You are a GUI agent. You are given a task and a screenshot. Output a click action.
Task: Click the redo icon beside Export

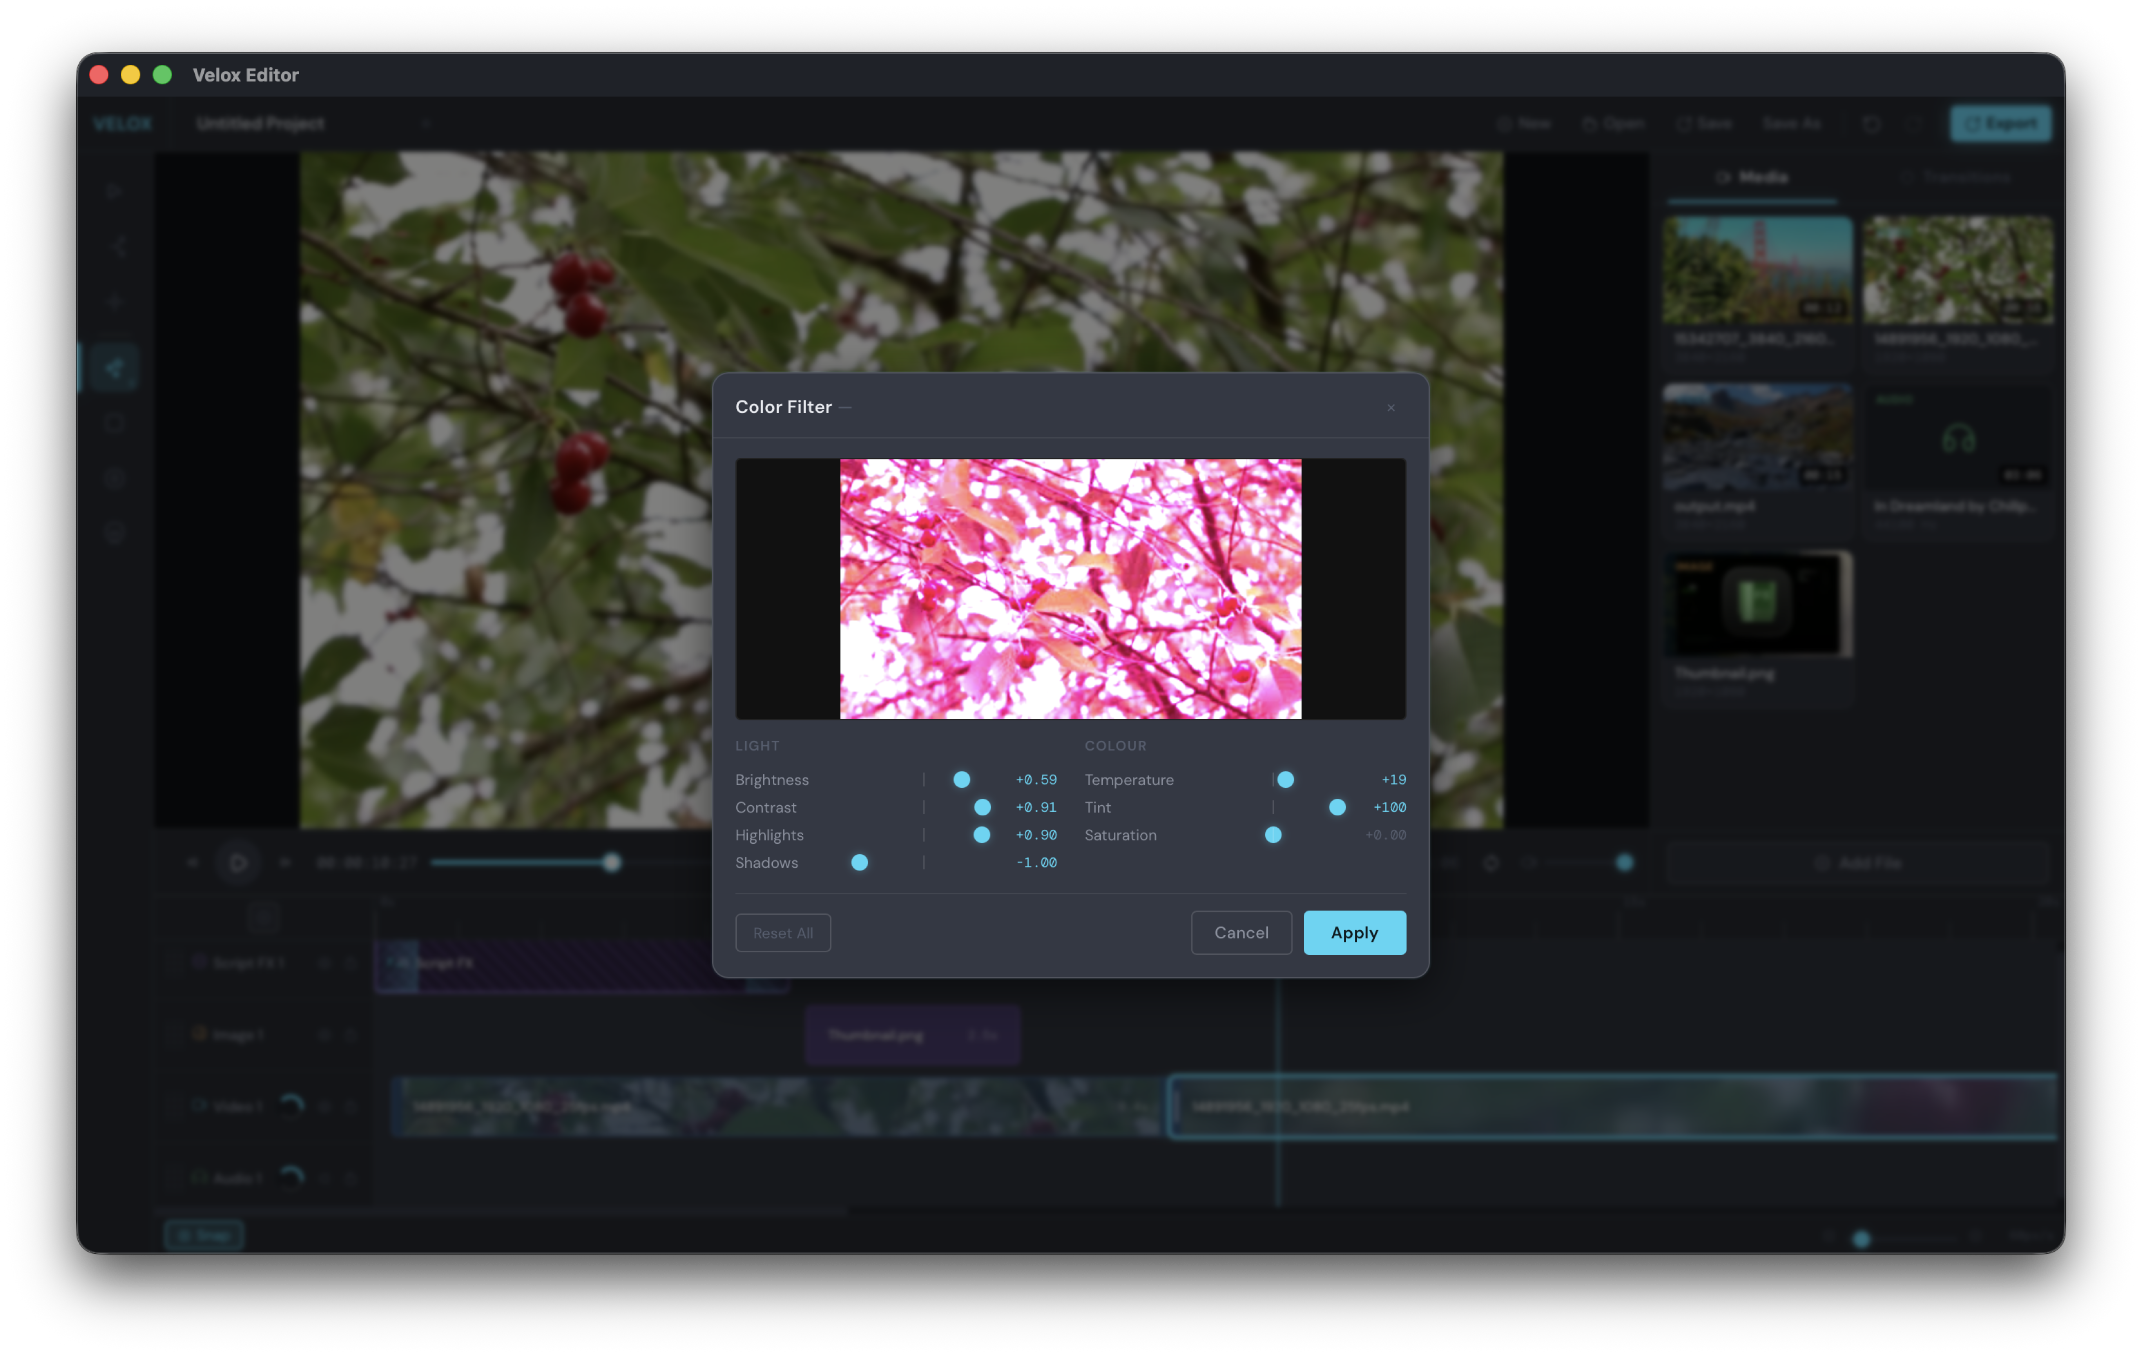pyautogui.click(x=1914, y=124)
